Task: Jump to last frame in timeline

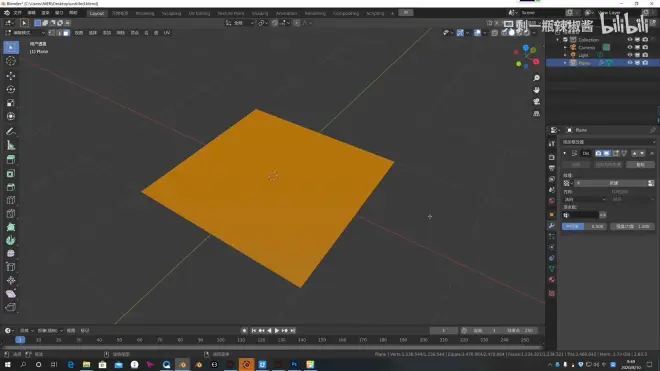Action: pyautogui.click(x=293, y=331)
